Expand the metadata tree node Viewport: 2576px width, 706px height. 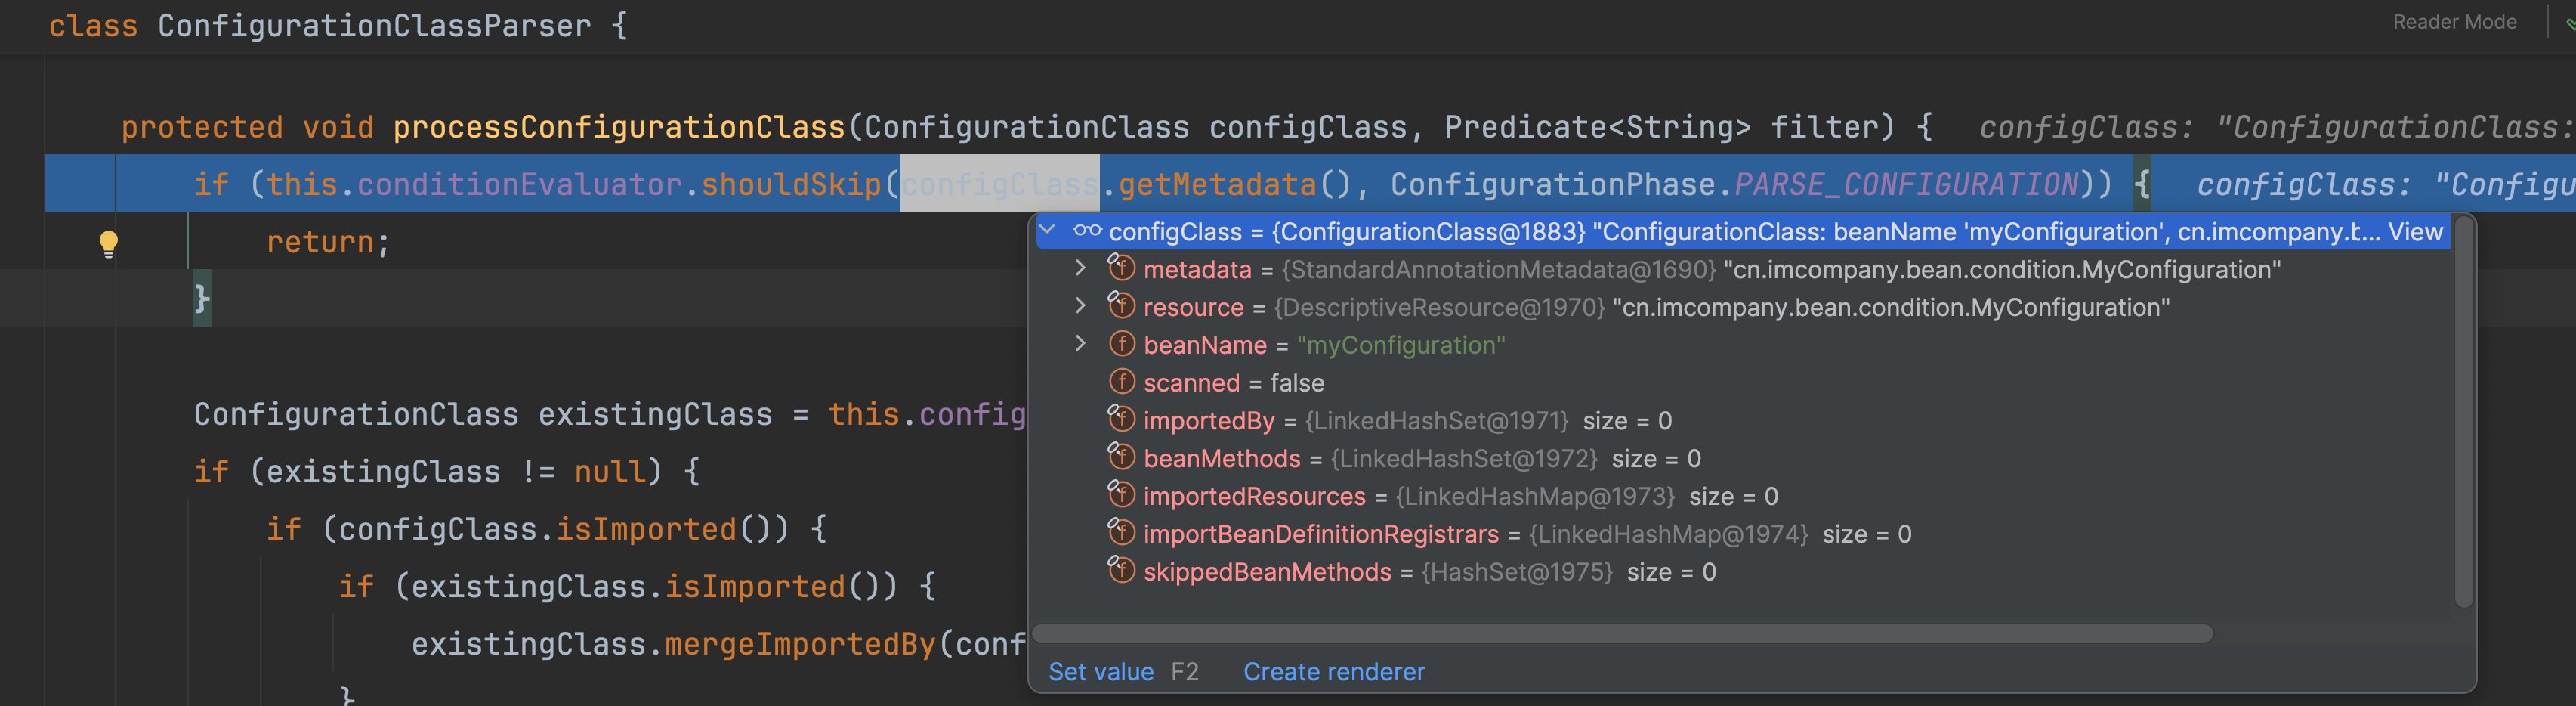1080,268
